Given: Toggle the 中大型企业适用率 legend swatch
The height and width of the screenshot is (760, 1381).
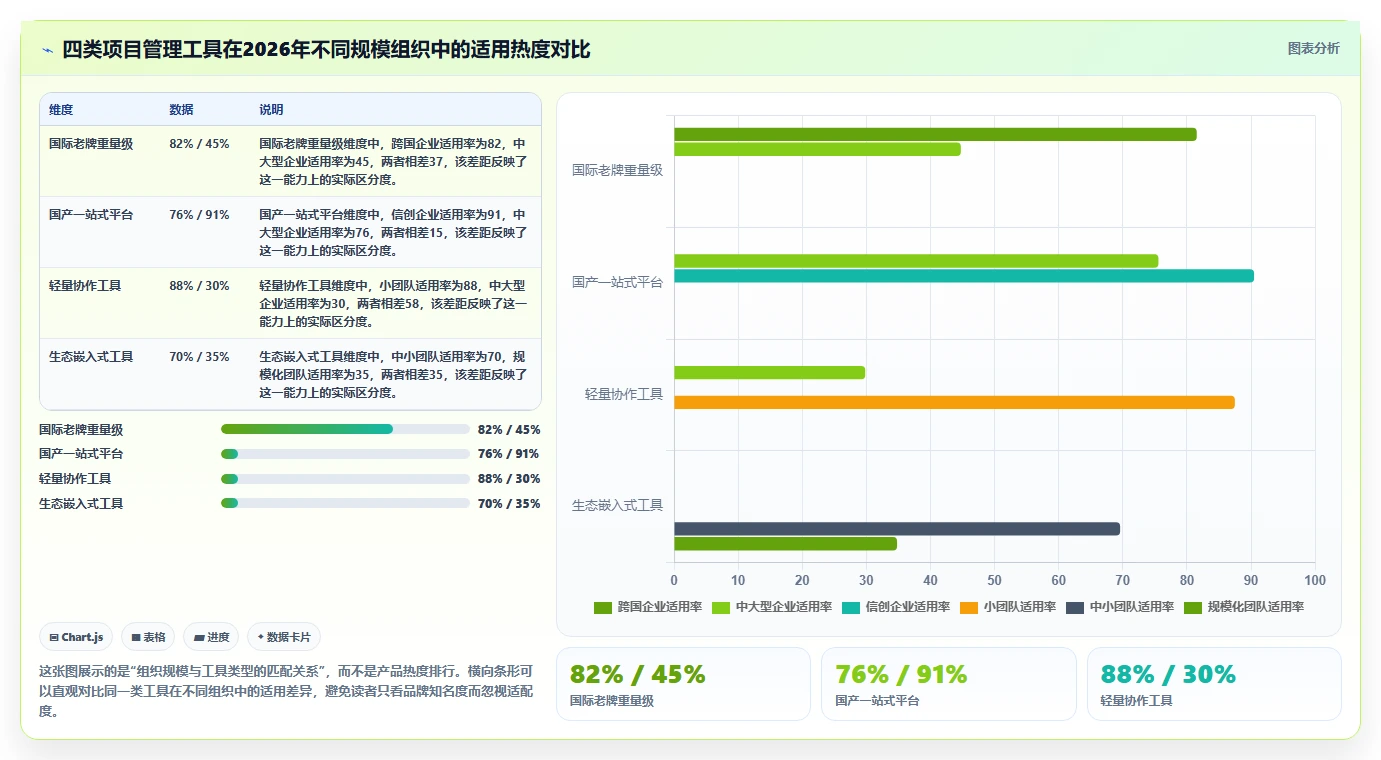Looking at the screenshot, I should tap(720, 607).
